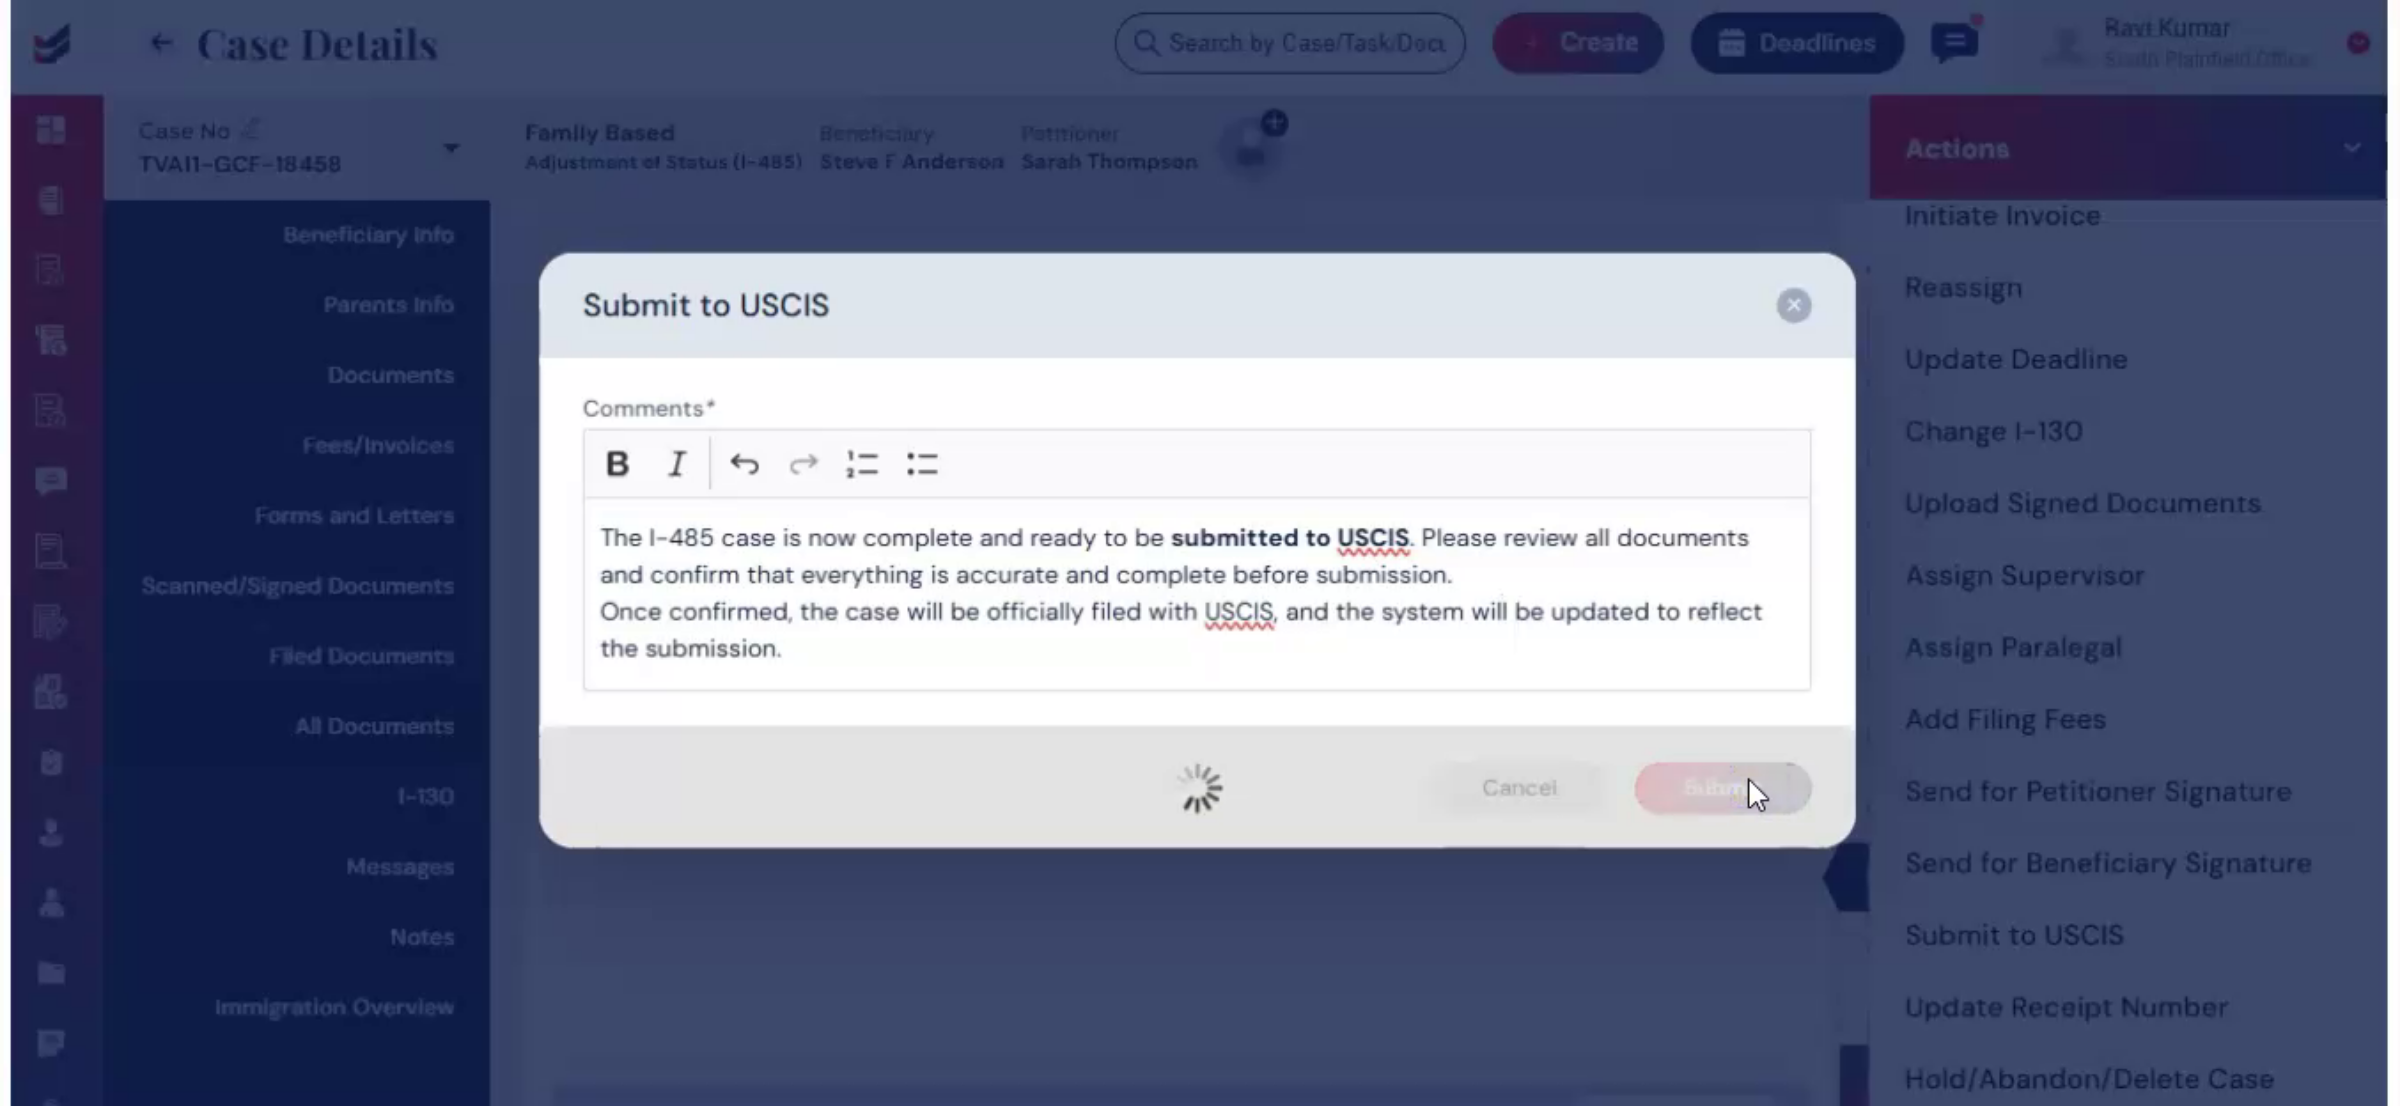Click the Adjustment of Status (I-485) label
2400x1106 pixels.
click(x=663, y=162)
